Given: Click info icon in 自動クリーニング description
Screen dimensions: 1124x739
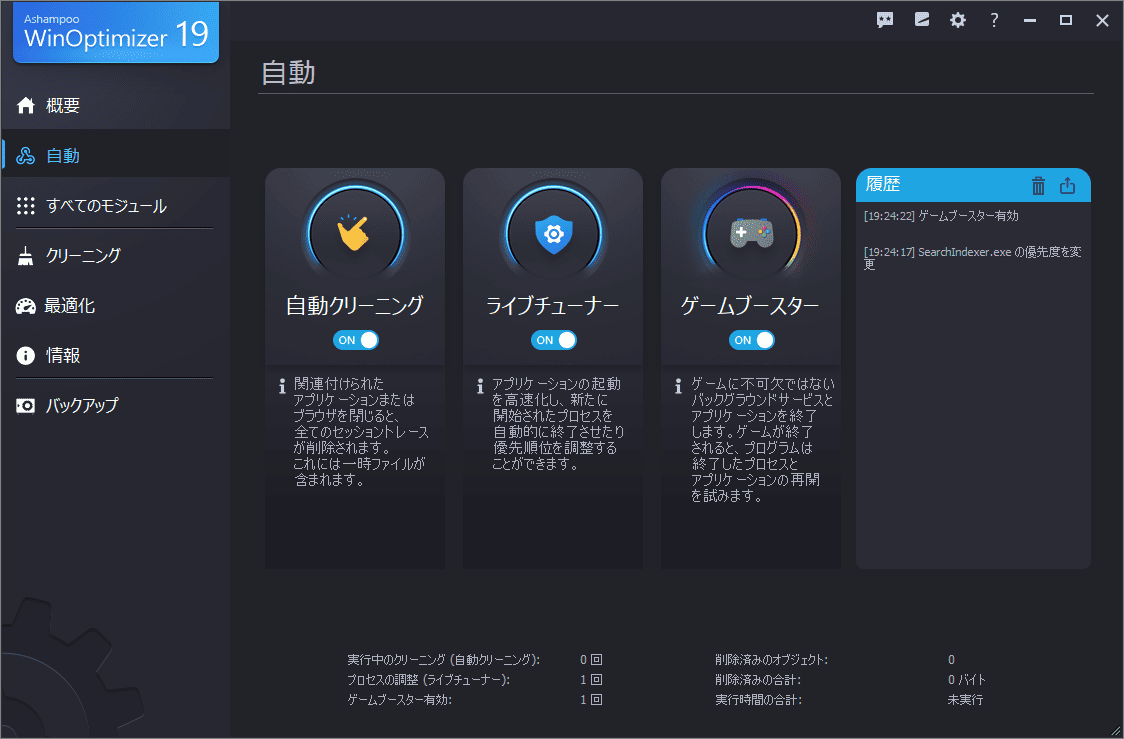Looking at the screenshot, I should (282, 386).
